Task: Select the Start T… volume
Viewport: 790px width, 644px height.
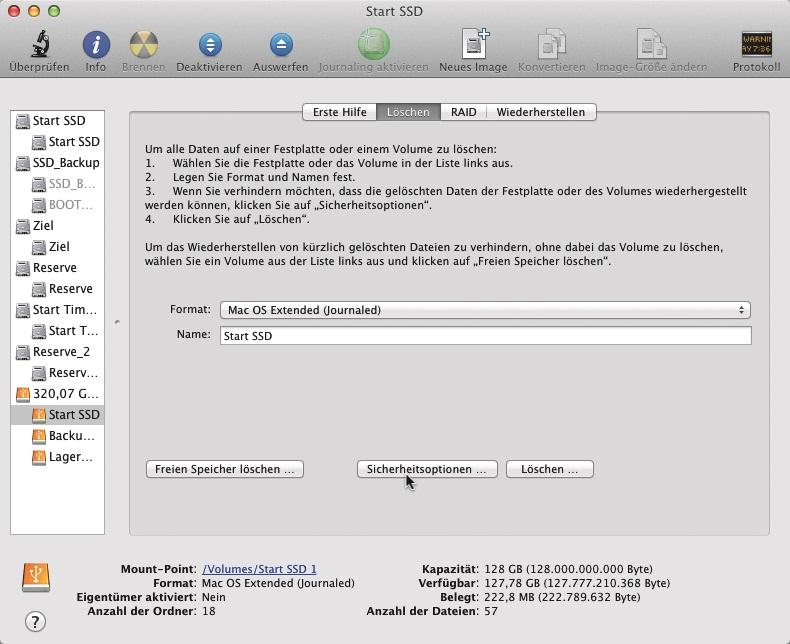Action: (x=57, y=331)
